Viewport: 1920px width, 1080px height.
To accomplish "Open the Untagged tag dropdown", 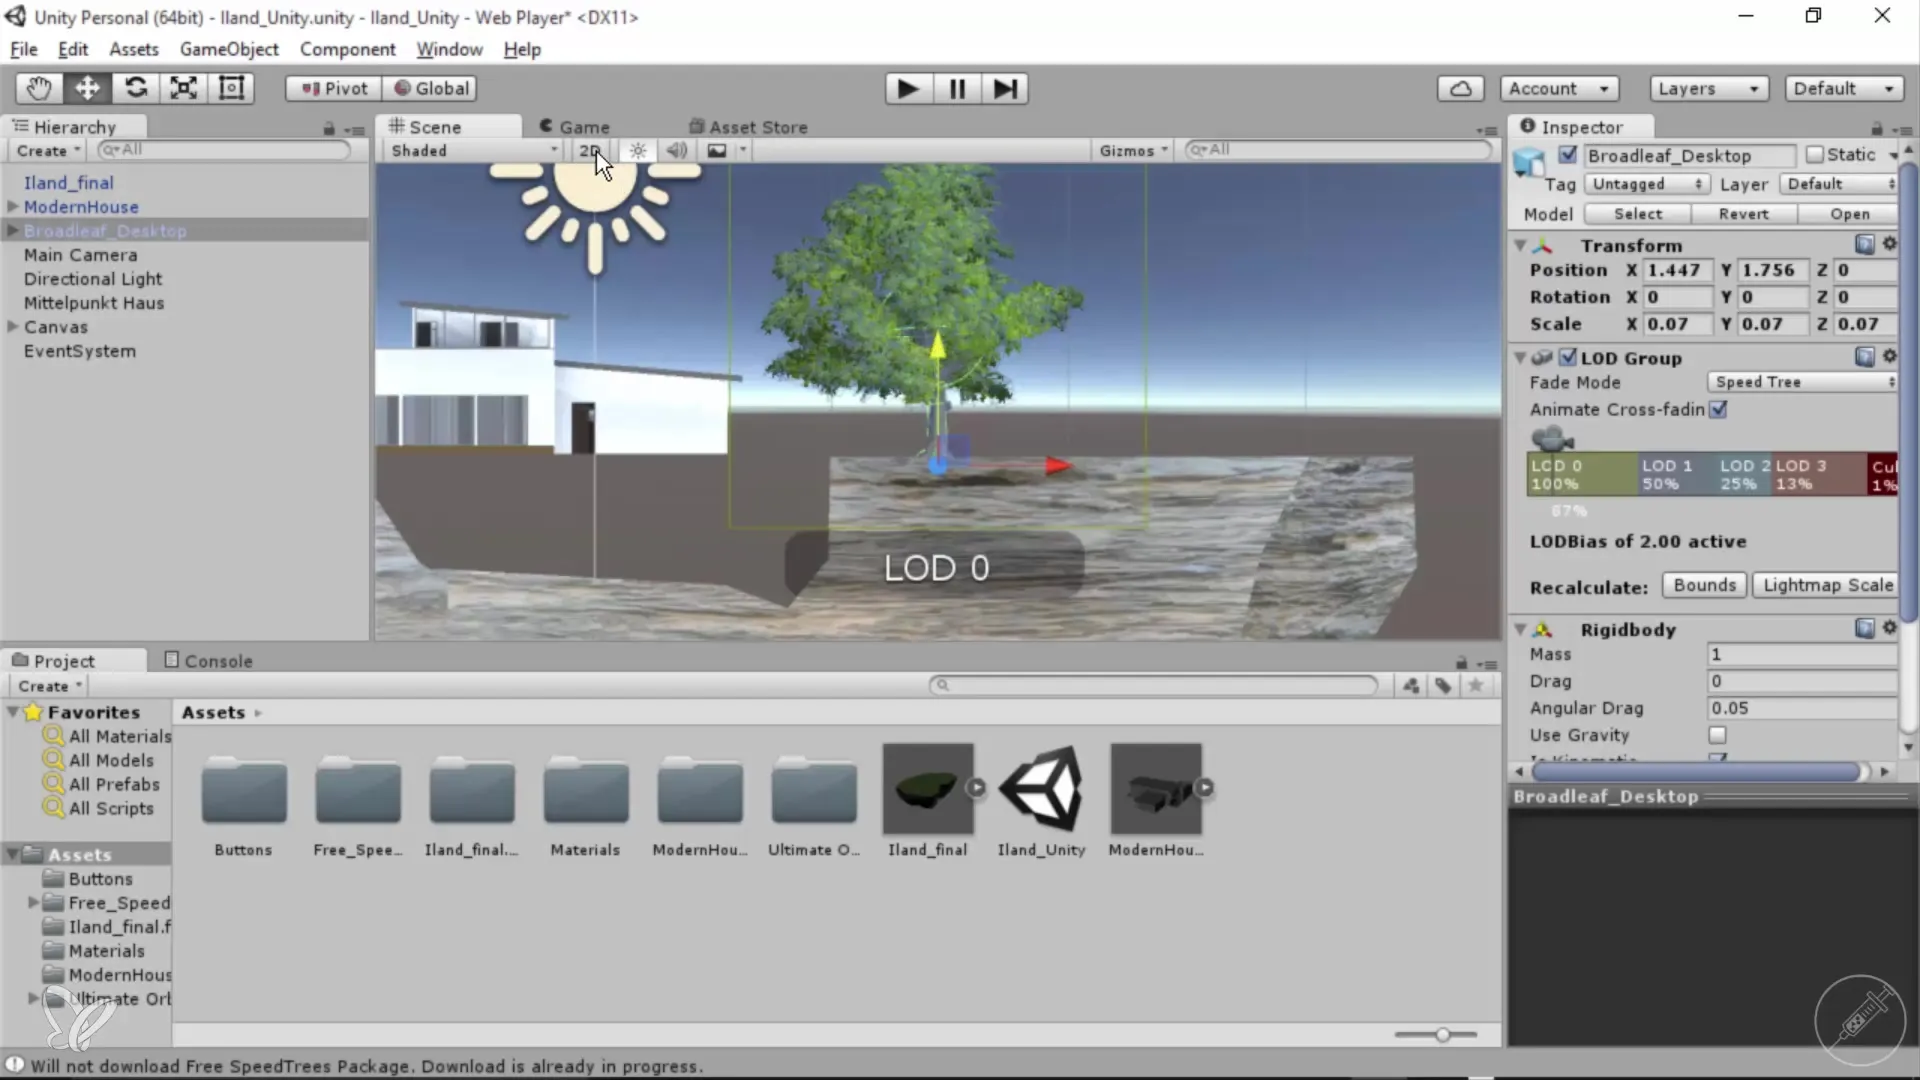I will [1646, 184].
